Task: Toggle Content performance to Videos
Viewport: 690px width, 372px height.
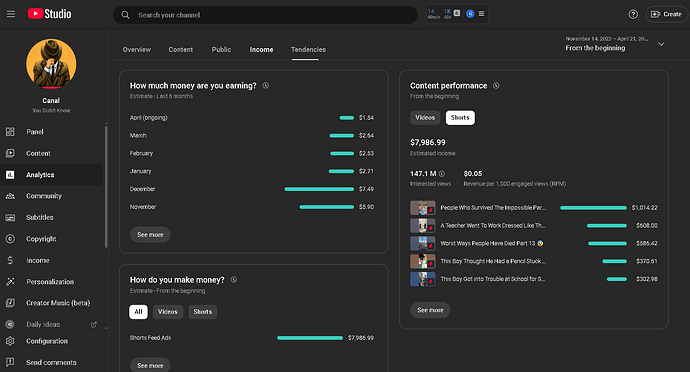Action: tap(425, 118)
